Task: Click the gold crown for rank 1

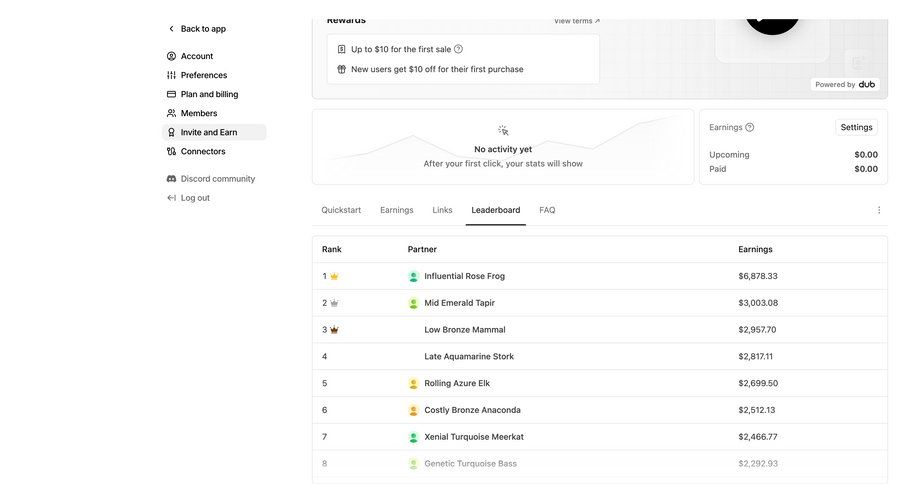Action: tap(334, 276)
